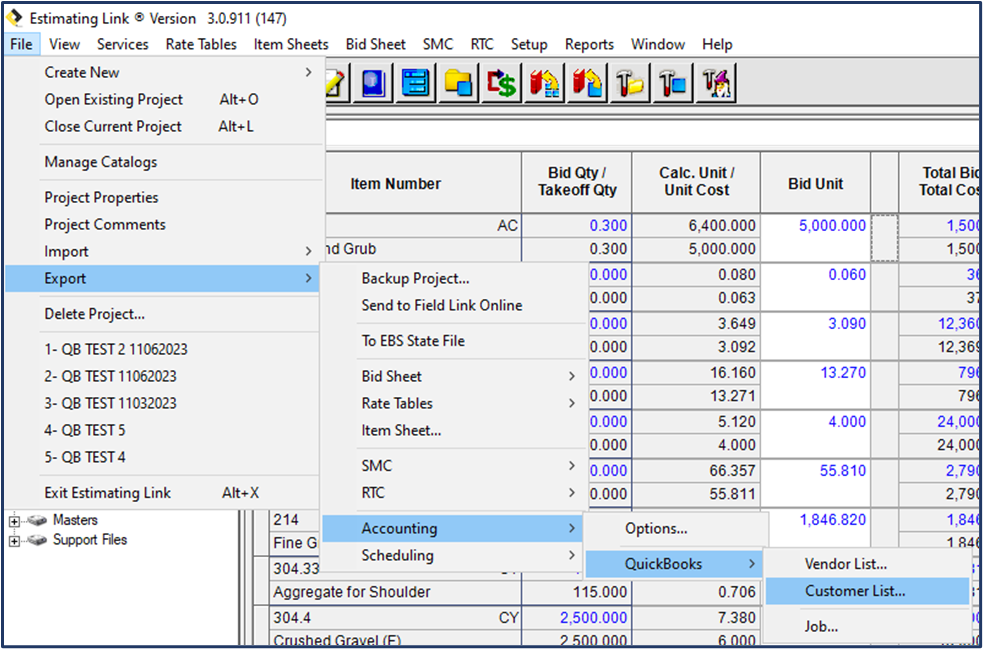Select the yellow folders toolbar icon
The image size is (983, 649).
click(x=458, y=83)
